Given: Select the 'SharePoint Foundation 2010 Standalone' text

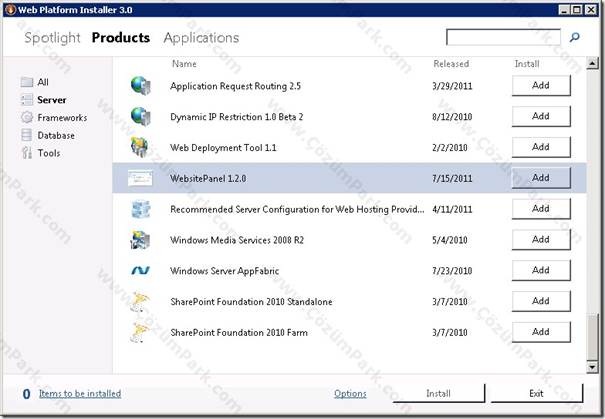Looking at the screenshot, I should pyautogui.click(x=251, y=302).
